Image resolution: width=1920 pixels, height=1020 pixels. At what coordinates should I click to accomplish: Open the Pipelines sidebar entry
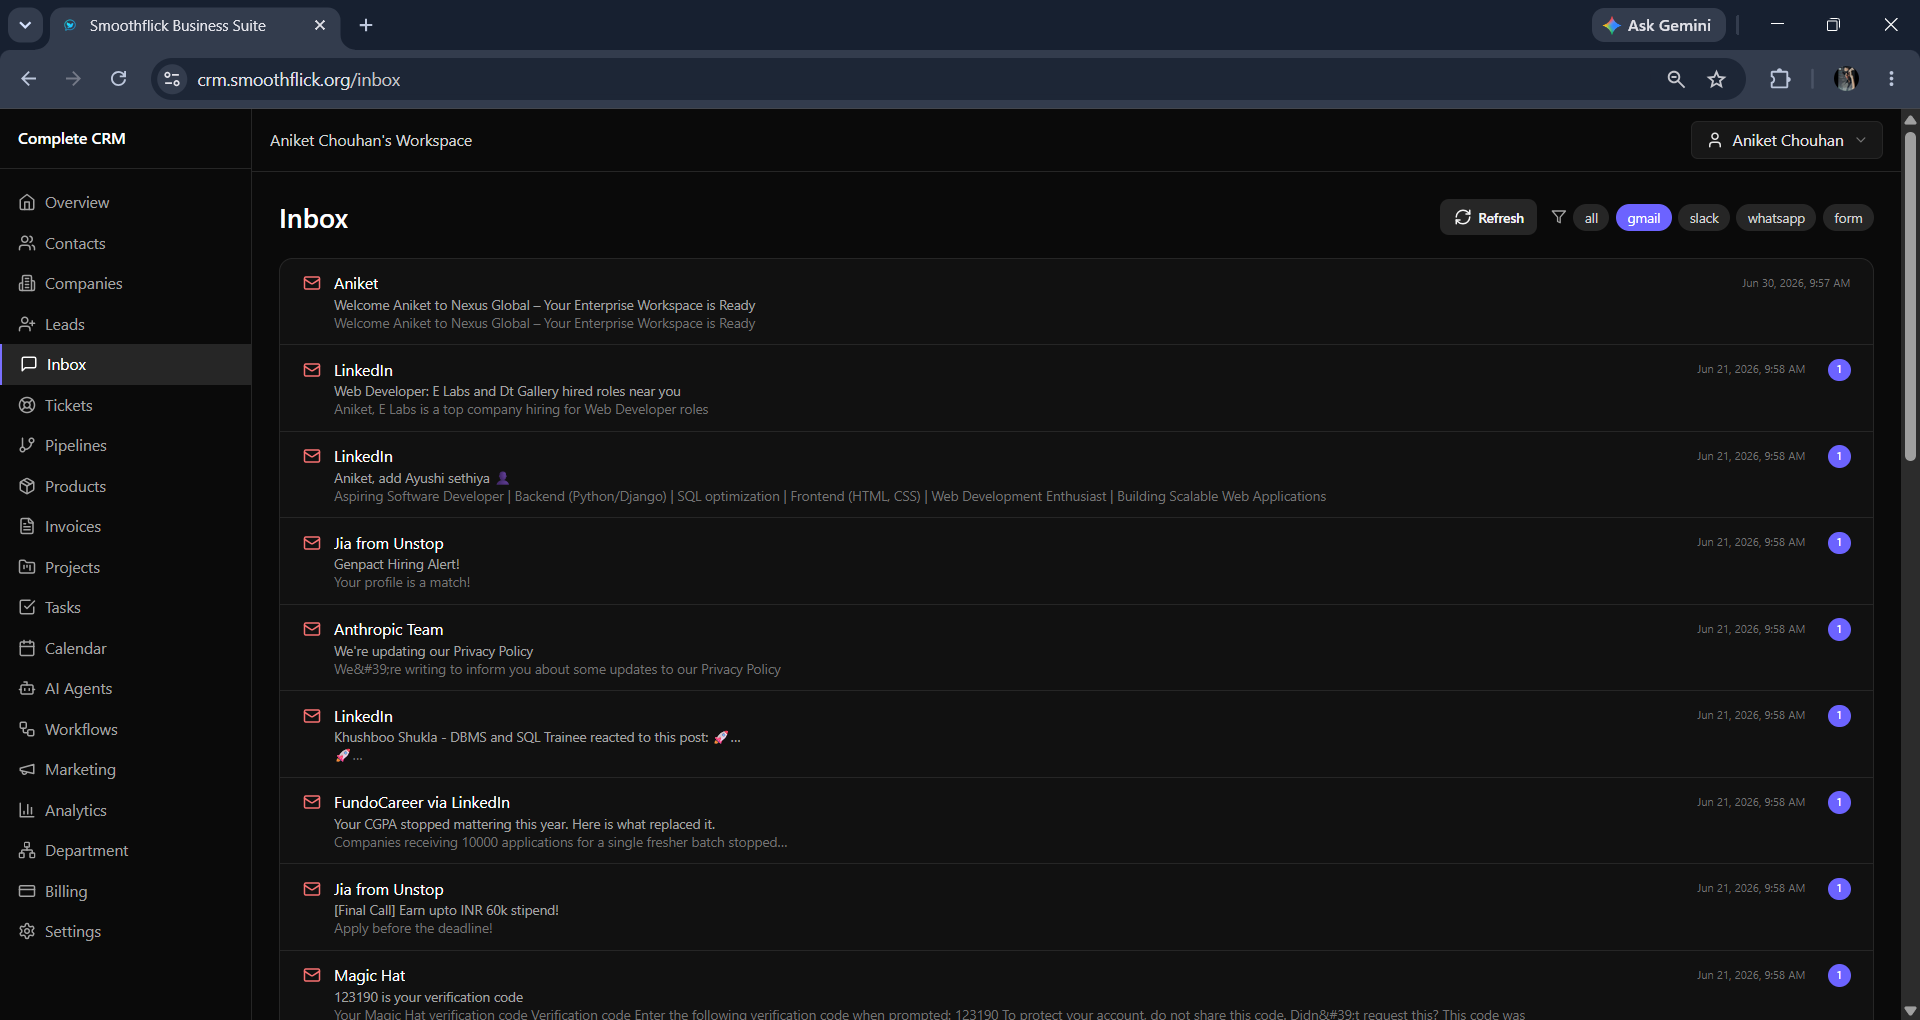(126, 446)
